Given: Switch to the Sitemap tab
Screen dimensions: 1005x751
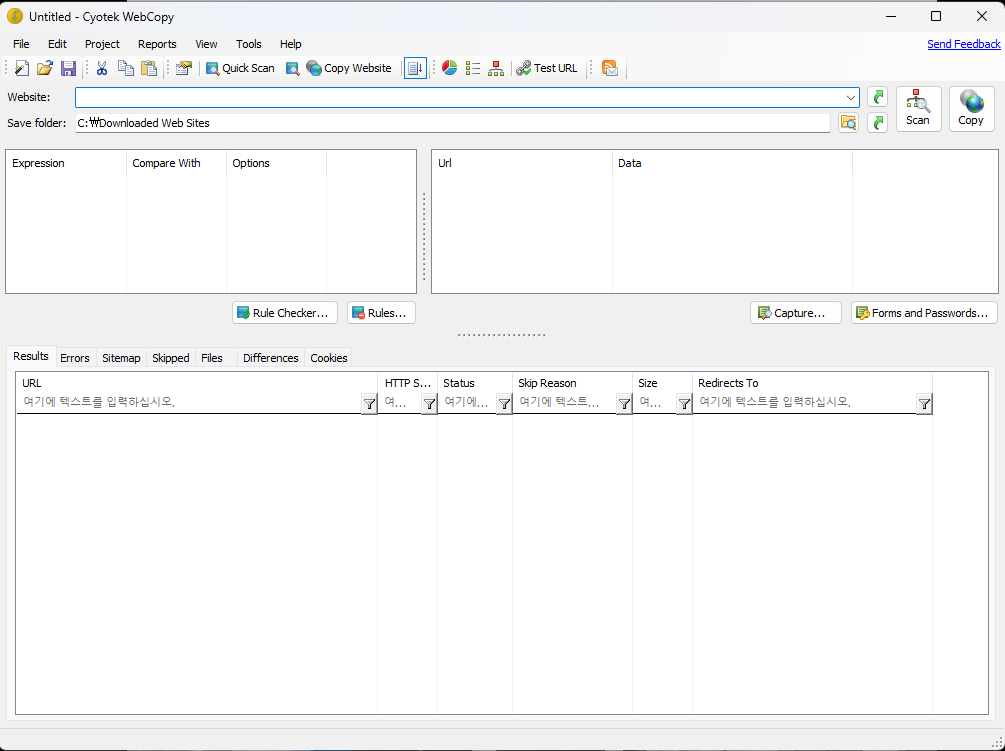Looking at the screenshot, I should (x=121, y=358).
